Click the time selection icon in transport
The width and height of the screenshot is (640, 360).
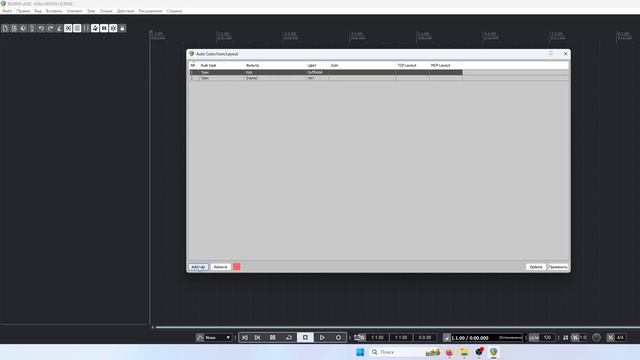(x=359, y=338)
